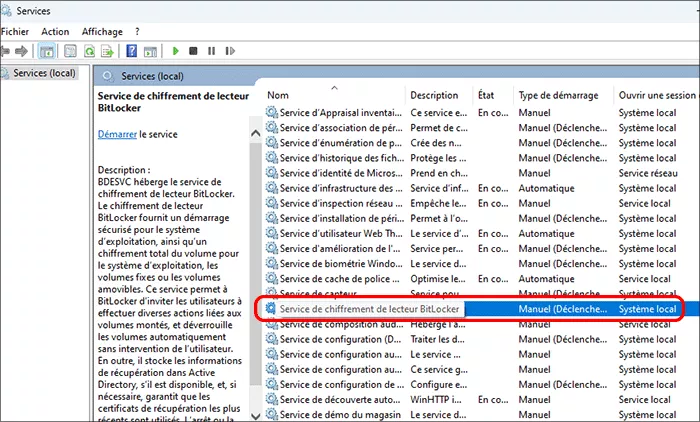The height and width of the screenshot is (422, 700).
Task: Select the Service de configuration de ... row
Action: coord(482,384)
